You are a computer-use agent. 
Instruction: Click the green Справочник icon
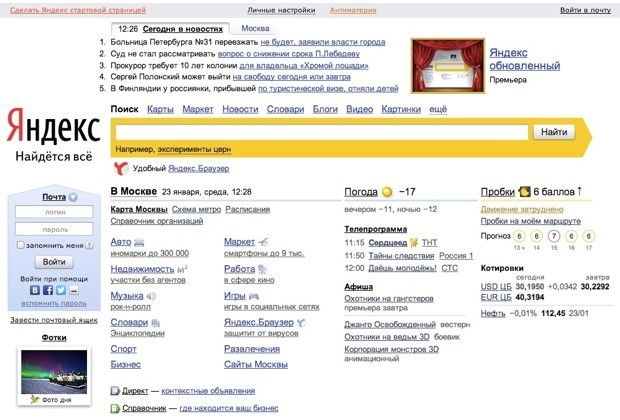[115, 408]
